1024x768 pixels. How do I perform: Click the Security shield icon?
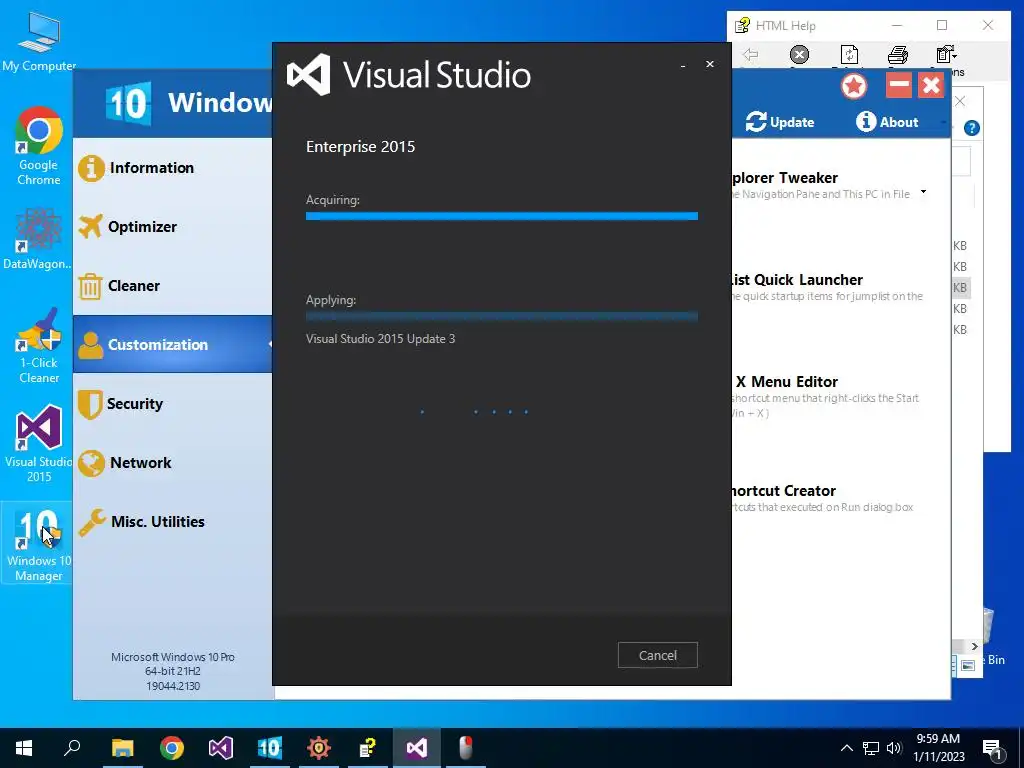[x=90, y=404]
